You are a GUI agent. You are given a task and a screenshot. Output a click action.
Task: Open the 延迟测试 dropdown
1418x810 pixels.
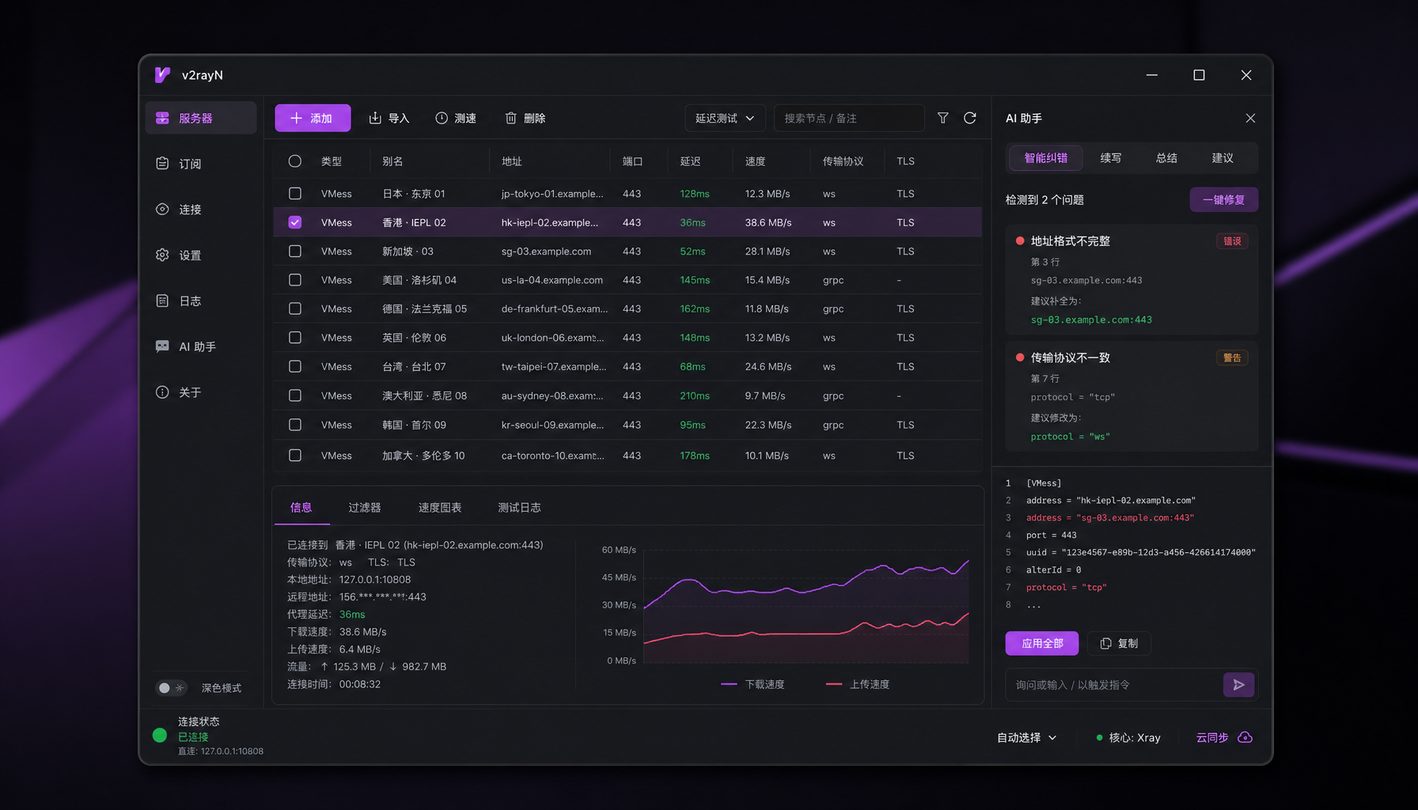coord(726,118)
